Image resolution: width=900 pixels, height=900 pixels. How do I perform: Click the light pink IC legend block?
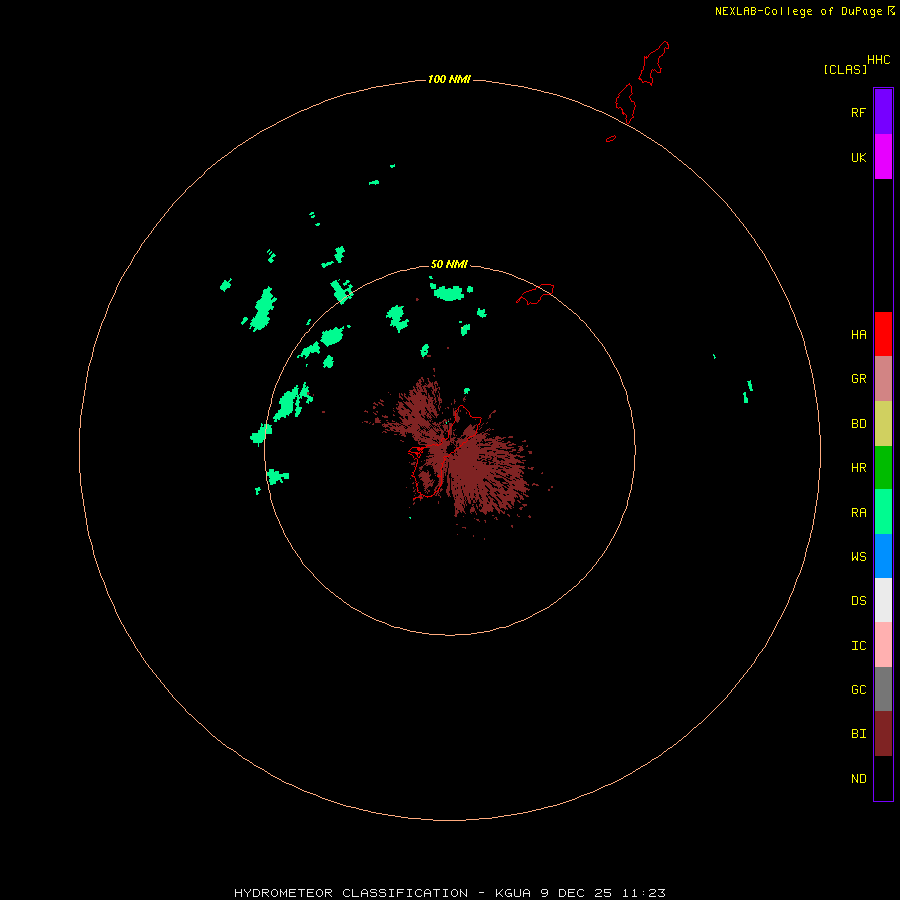883,645
